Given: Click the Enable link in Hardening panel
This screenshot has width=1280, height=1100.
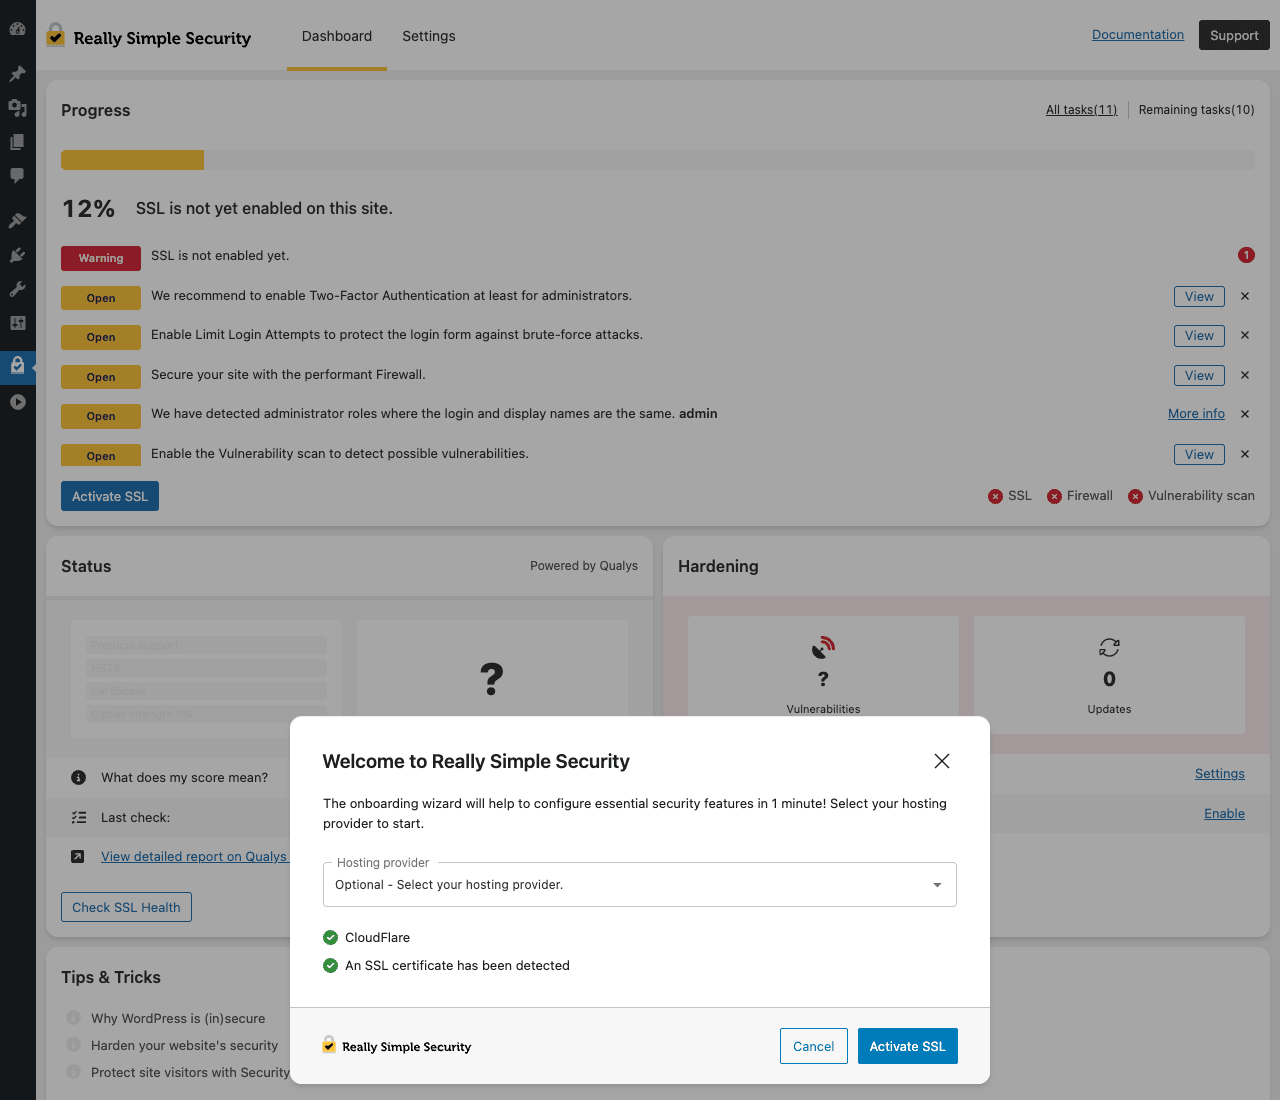Looking at the screenshot, I should pos(1224,814).
